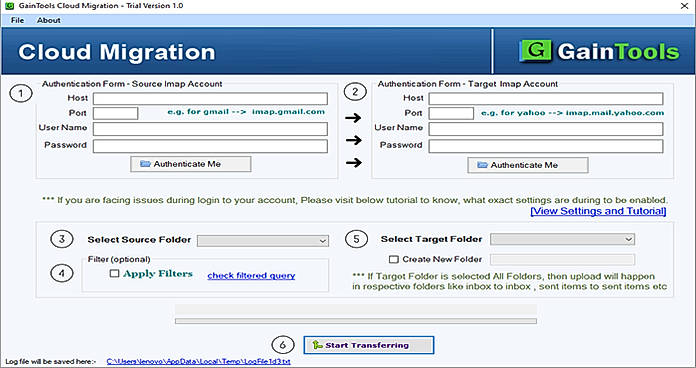Tick the Create New Folder checkbox

click(x=394, y=259)
